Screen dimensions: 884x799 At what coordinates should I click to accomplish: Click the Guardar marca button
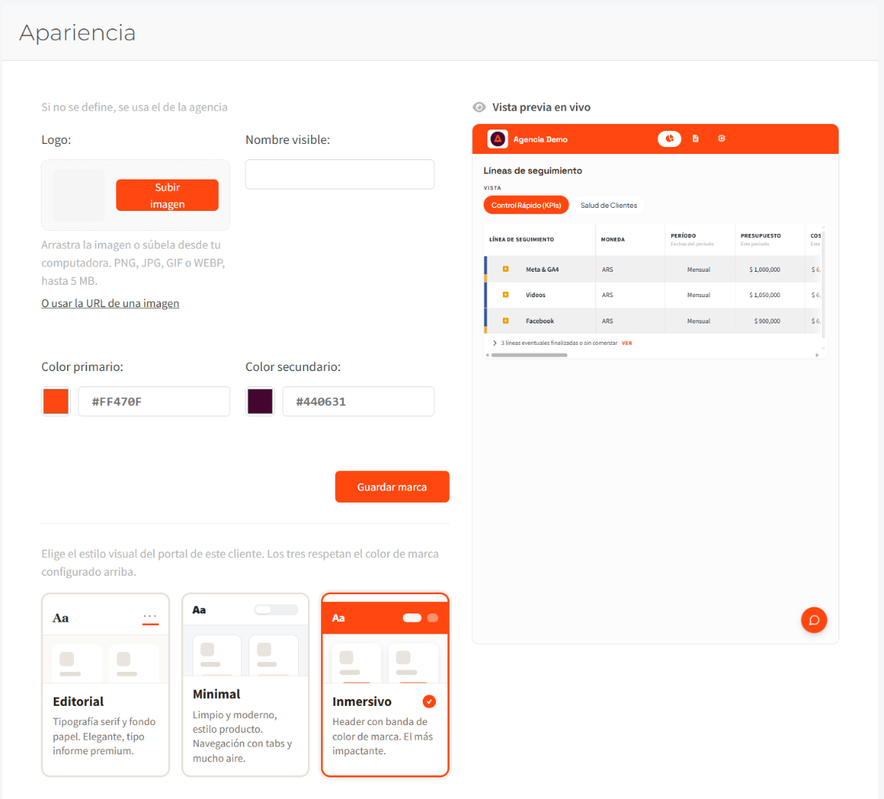pos(392,487)
